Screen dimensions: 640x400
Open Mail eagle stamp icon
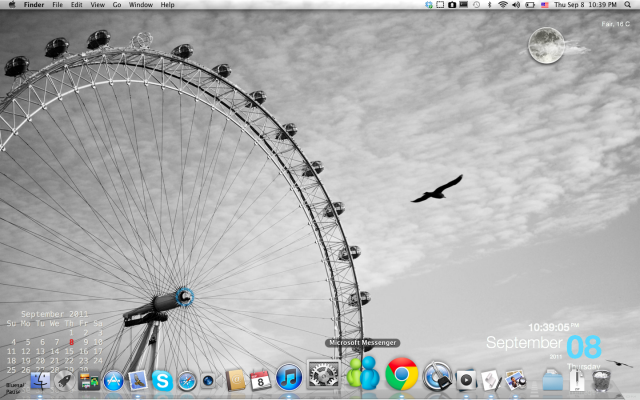pyautogui.click(x=138, y=381)
